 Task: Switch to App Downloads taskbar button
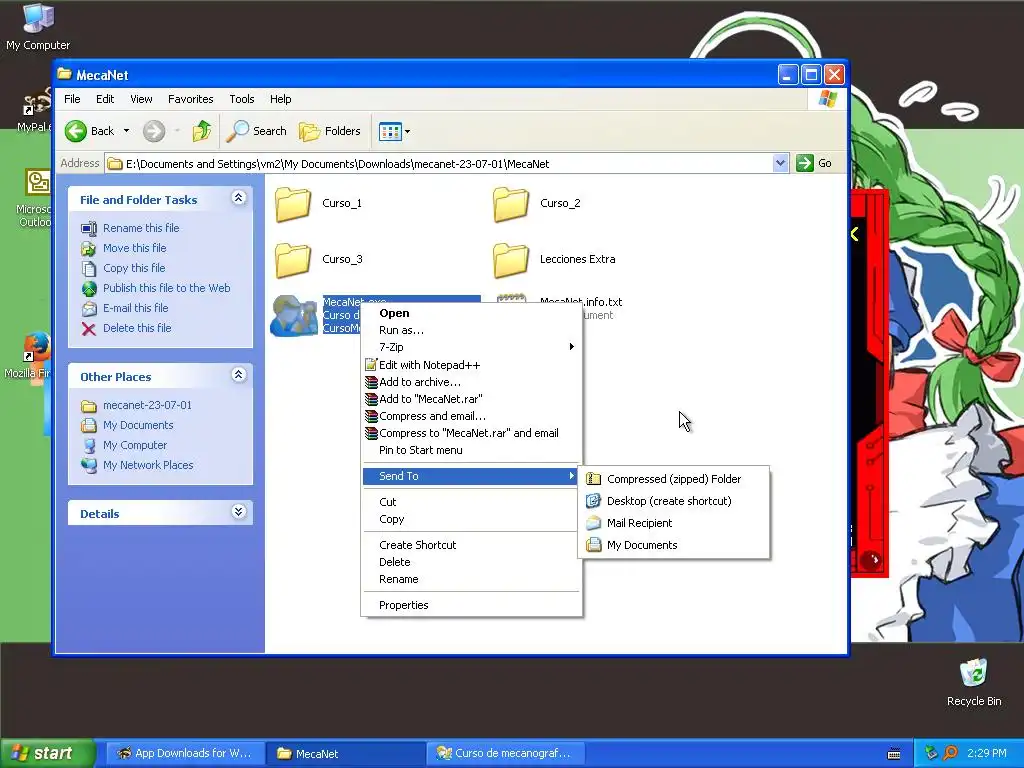click(186, 754)
